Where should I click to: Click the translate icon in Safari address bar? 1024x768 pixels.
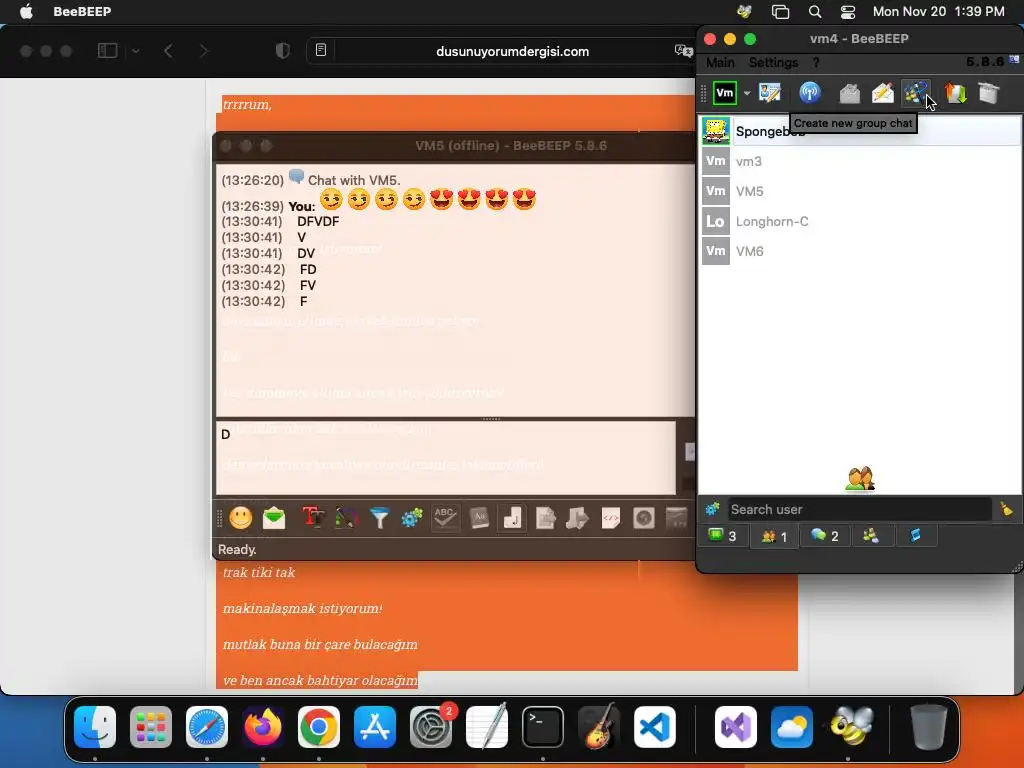[683, 51]
